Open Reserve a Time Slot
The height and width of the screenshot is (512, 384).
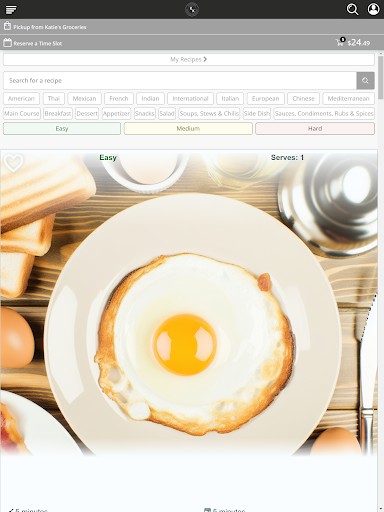(37, 43)
